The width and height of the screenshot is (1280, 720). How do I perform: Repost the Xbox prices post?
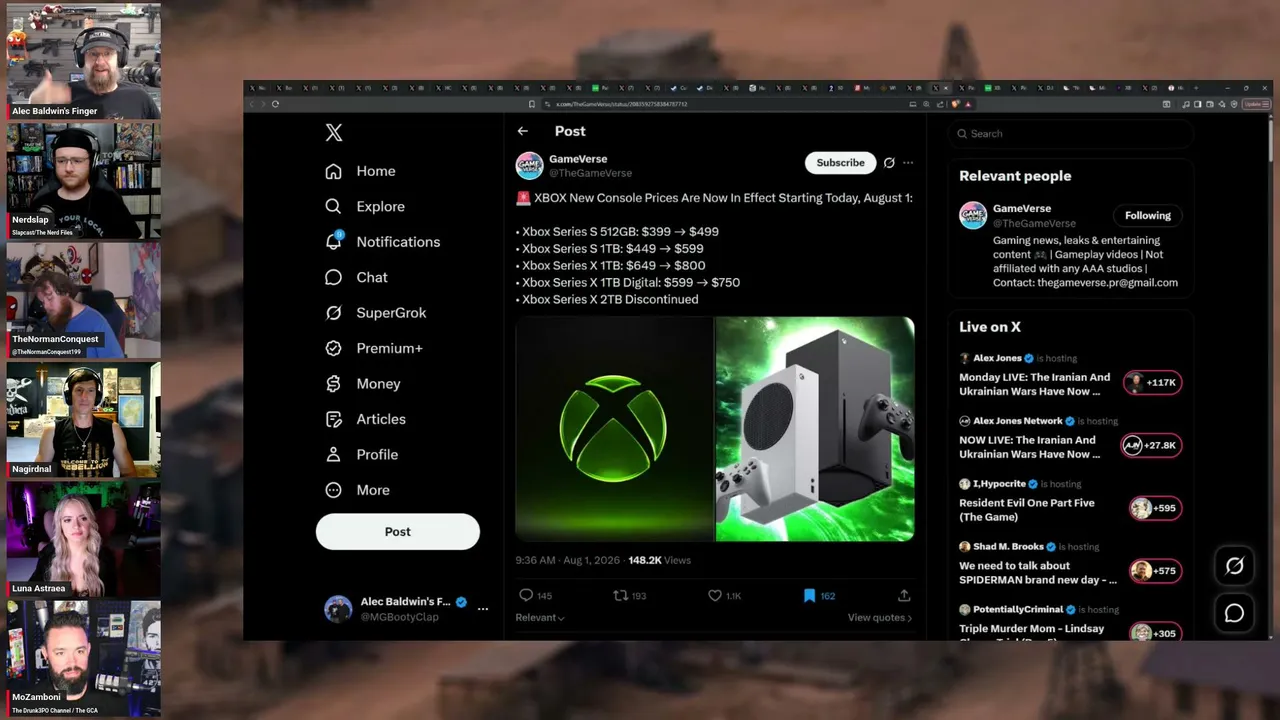pos(621,595)
